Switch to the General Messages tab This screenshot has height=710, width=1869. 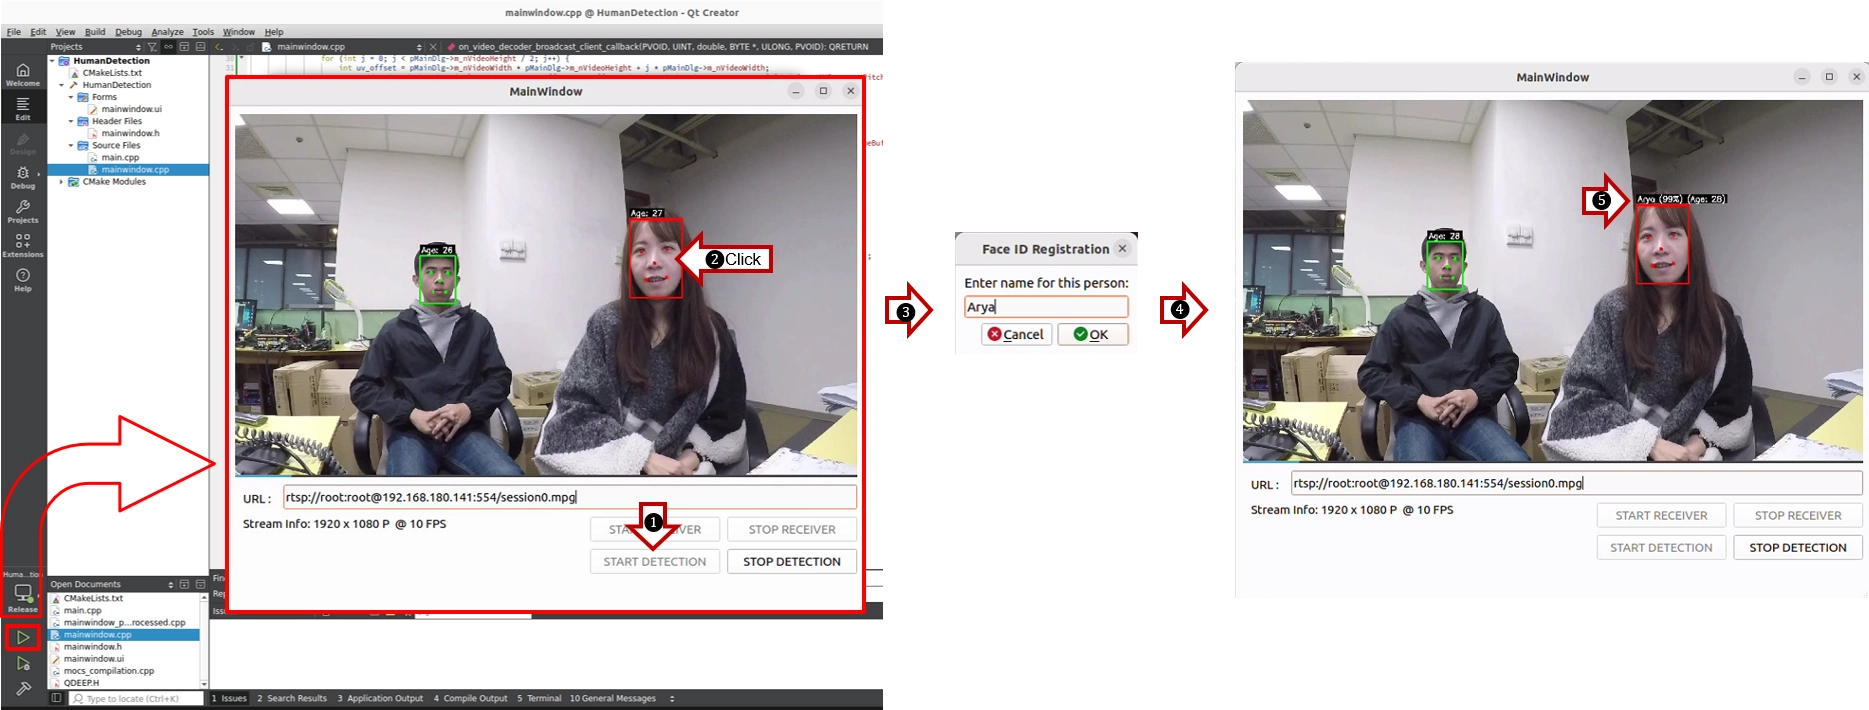click(613, 698)
